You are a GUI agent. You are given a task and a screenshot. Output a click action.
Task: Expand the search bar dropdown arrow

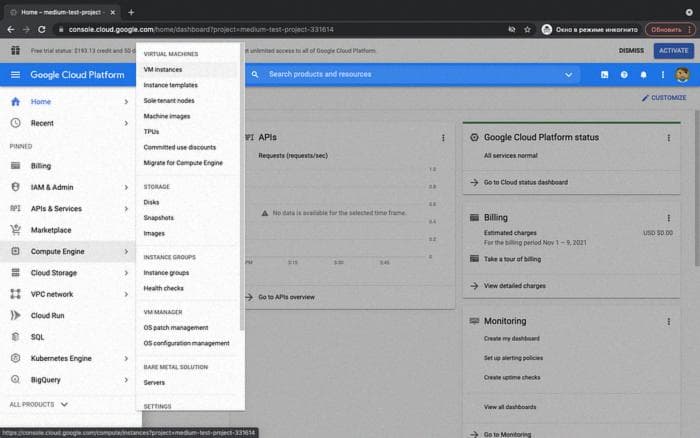coord(568,75)
